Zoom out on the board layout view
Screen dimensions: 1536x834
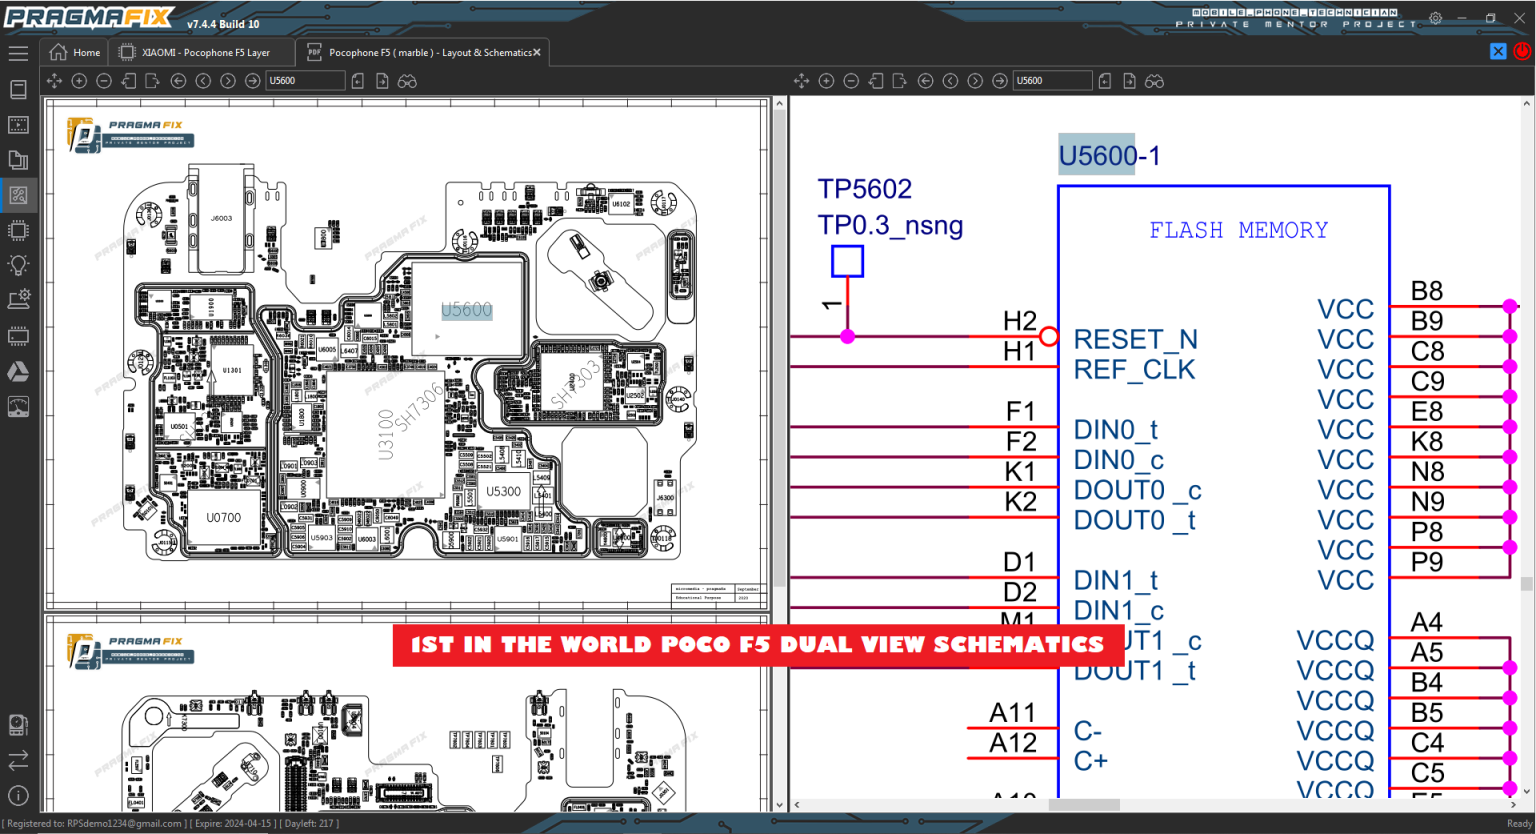click(x=103, y=80)
